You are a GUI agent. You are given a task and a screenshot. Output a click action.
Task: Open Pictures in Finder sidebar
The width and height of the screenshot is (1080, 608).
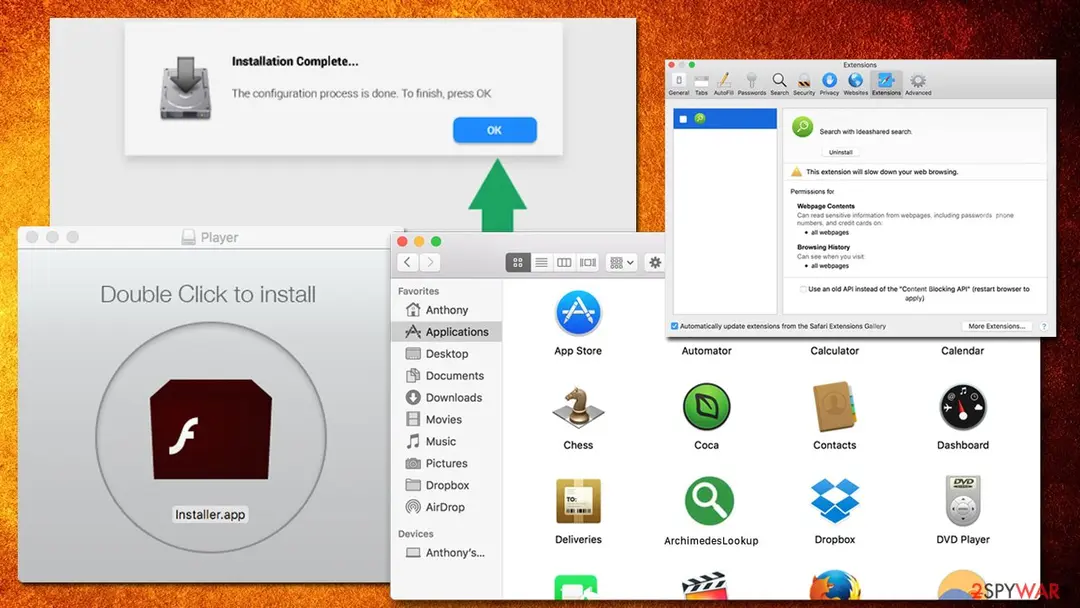click(x=446, y=463)
